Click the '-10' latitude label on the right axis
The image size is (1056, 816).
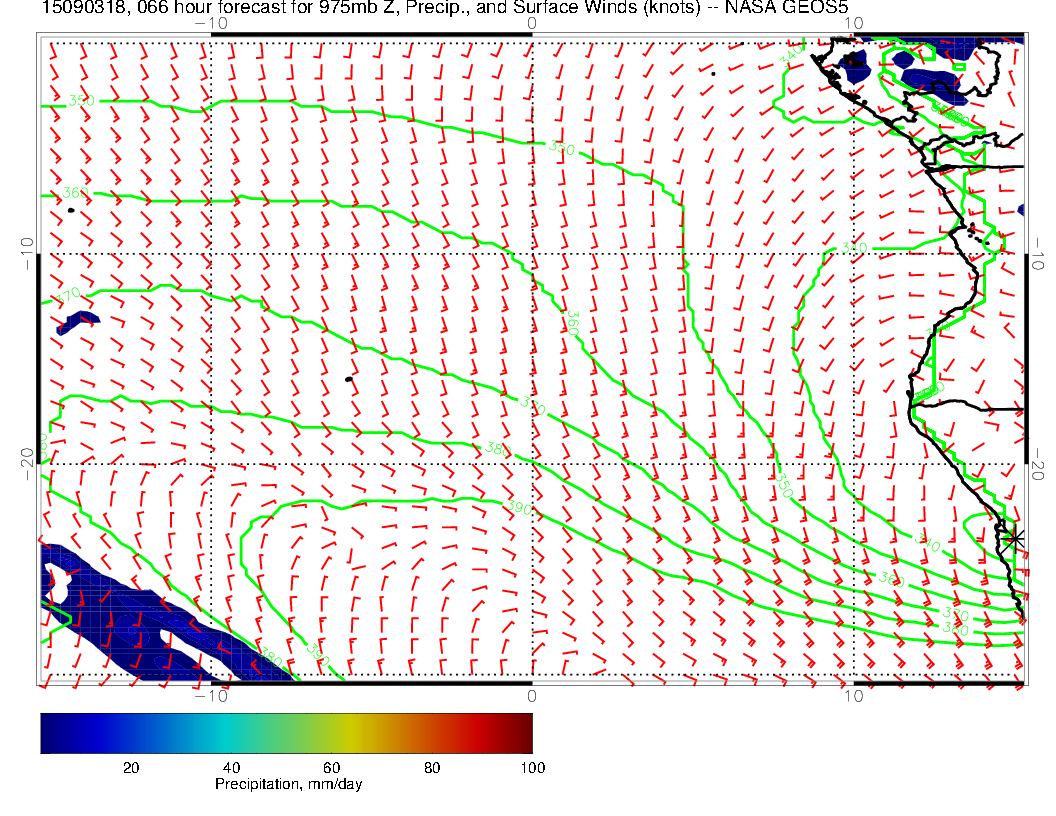tap(1038, 253)
